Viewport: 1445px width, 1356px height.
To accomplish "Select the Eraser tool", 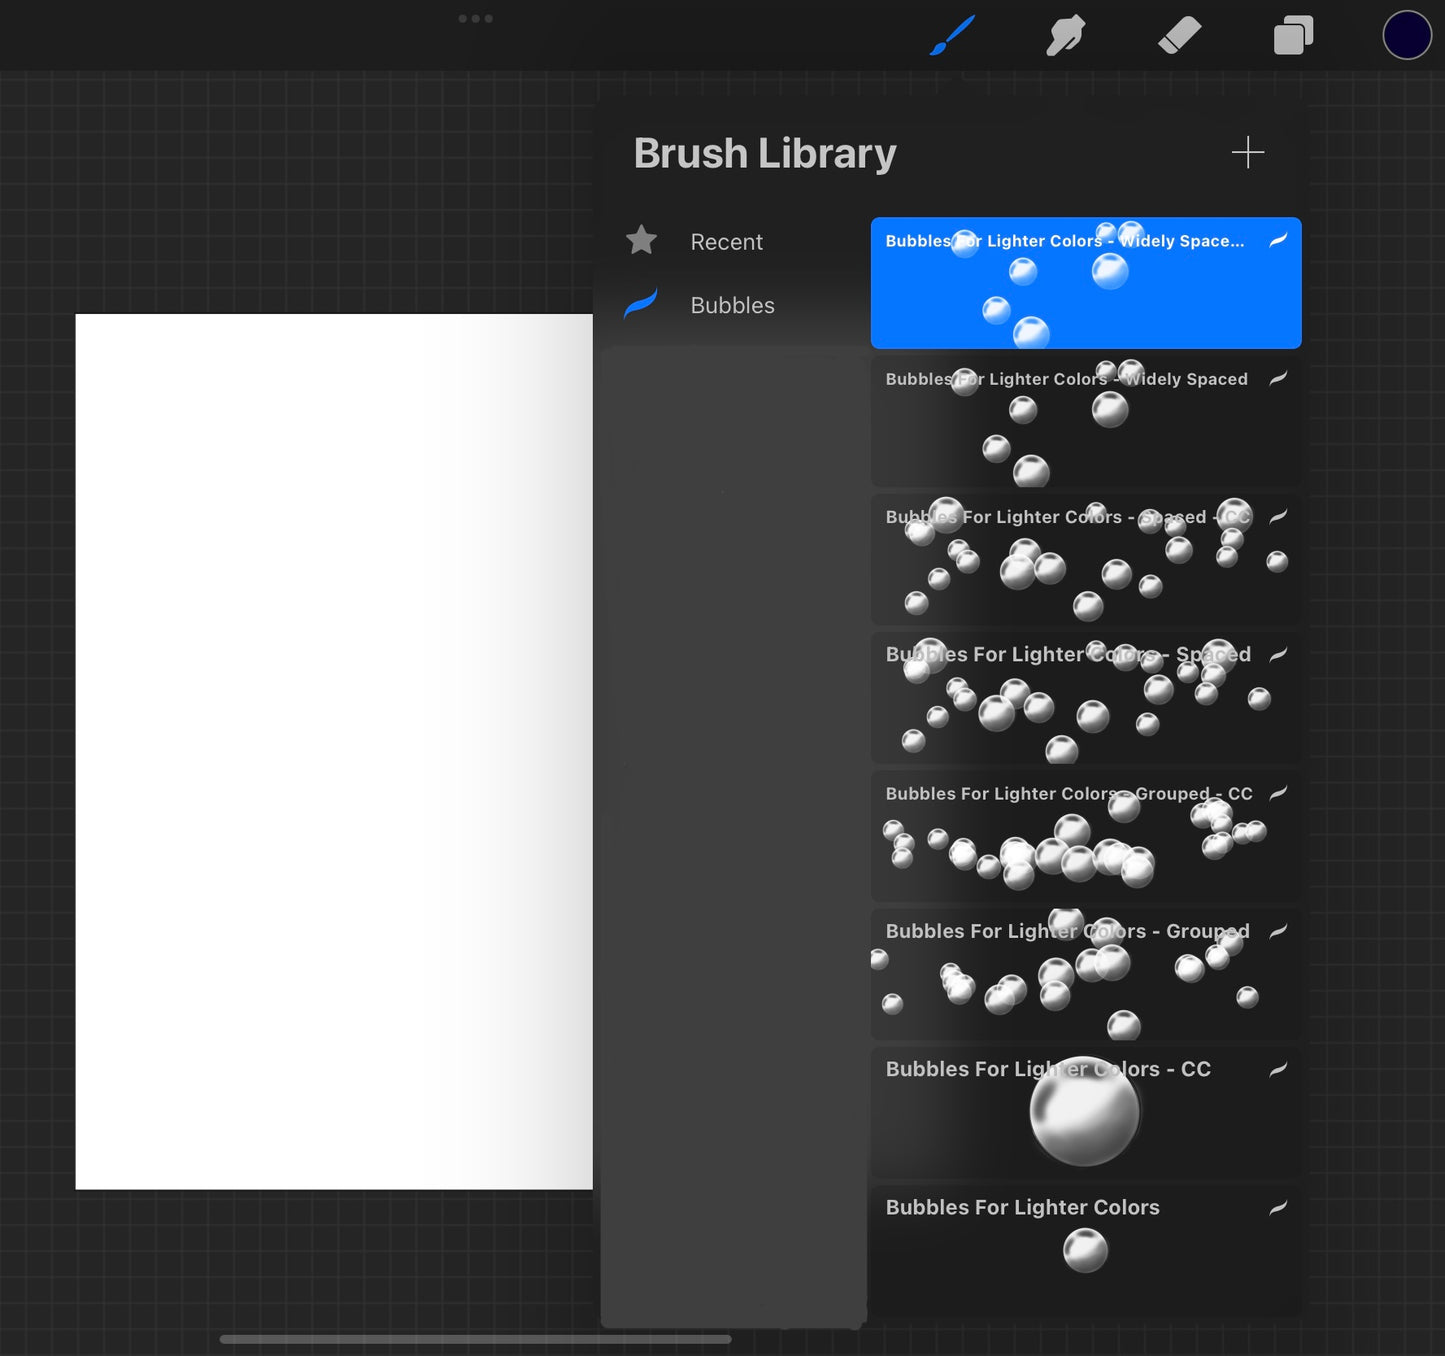I will (x=1179, y=37).
